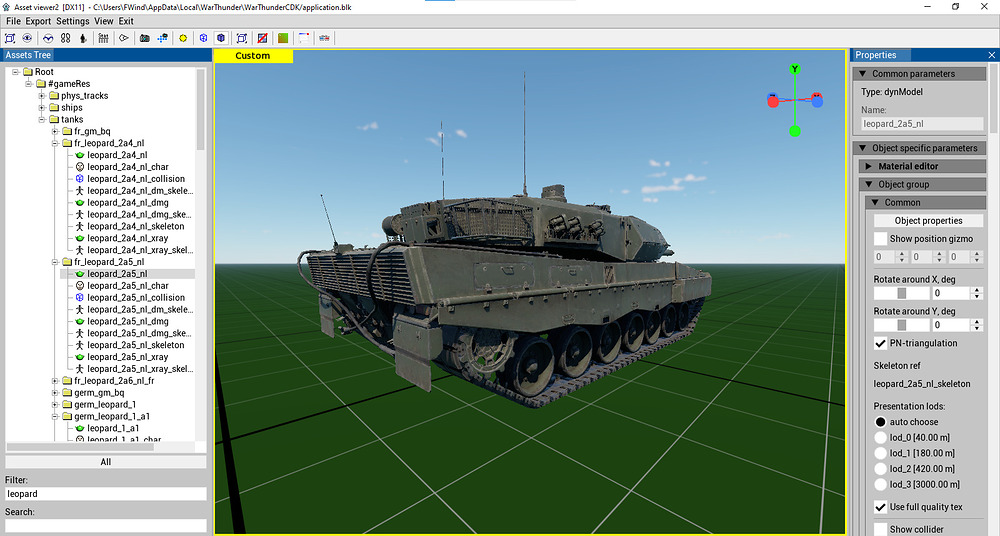Screen dimensions: 1000x536
Task: Click the black human figure toolbar icon
Action: 83,38
